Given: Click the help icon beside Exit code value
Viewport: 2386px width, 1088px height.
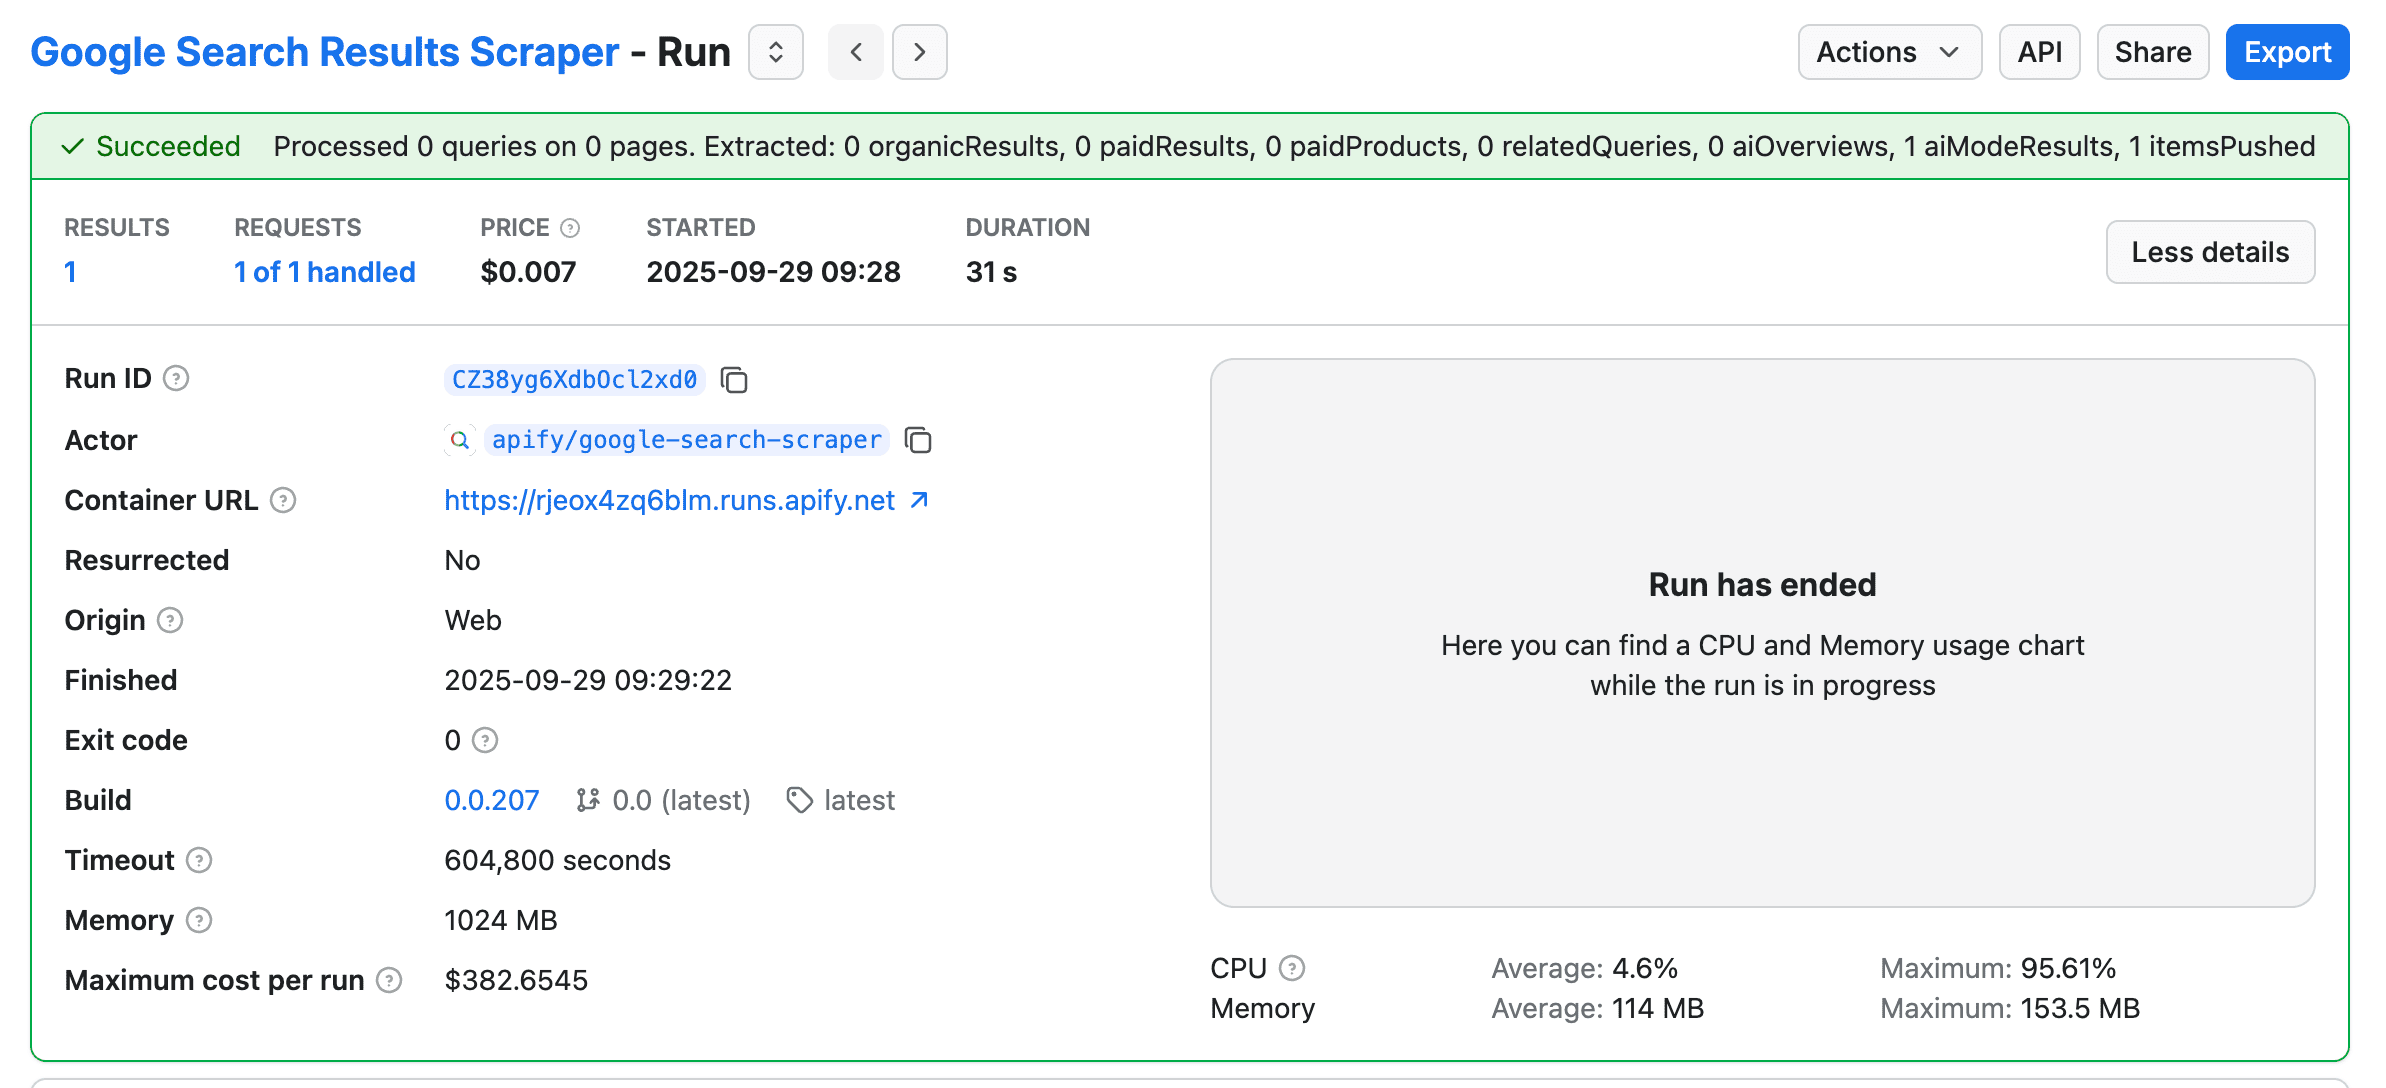Looking at the screenshot, I should pyautogui.click(x=485, y=740).
